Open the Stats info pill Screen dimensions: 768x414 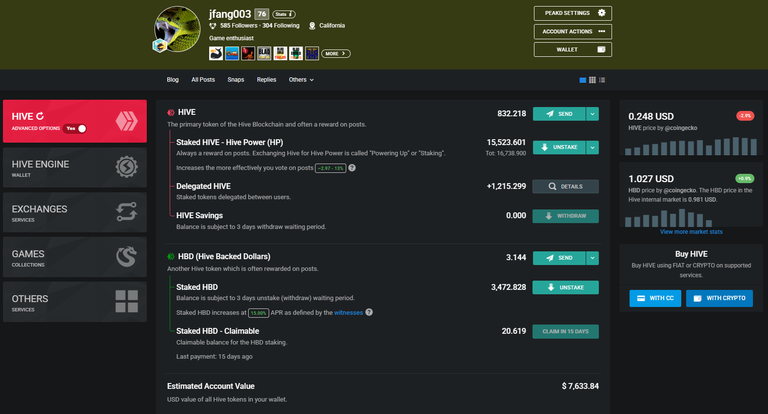[x=284, y=14]
